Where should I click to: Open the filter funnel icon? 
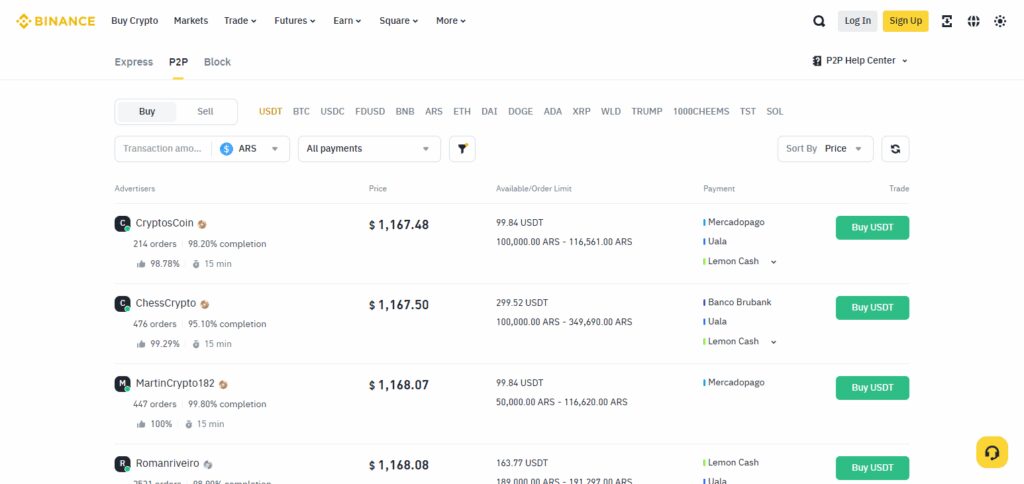(462, 149)
